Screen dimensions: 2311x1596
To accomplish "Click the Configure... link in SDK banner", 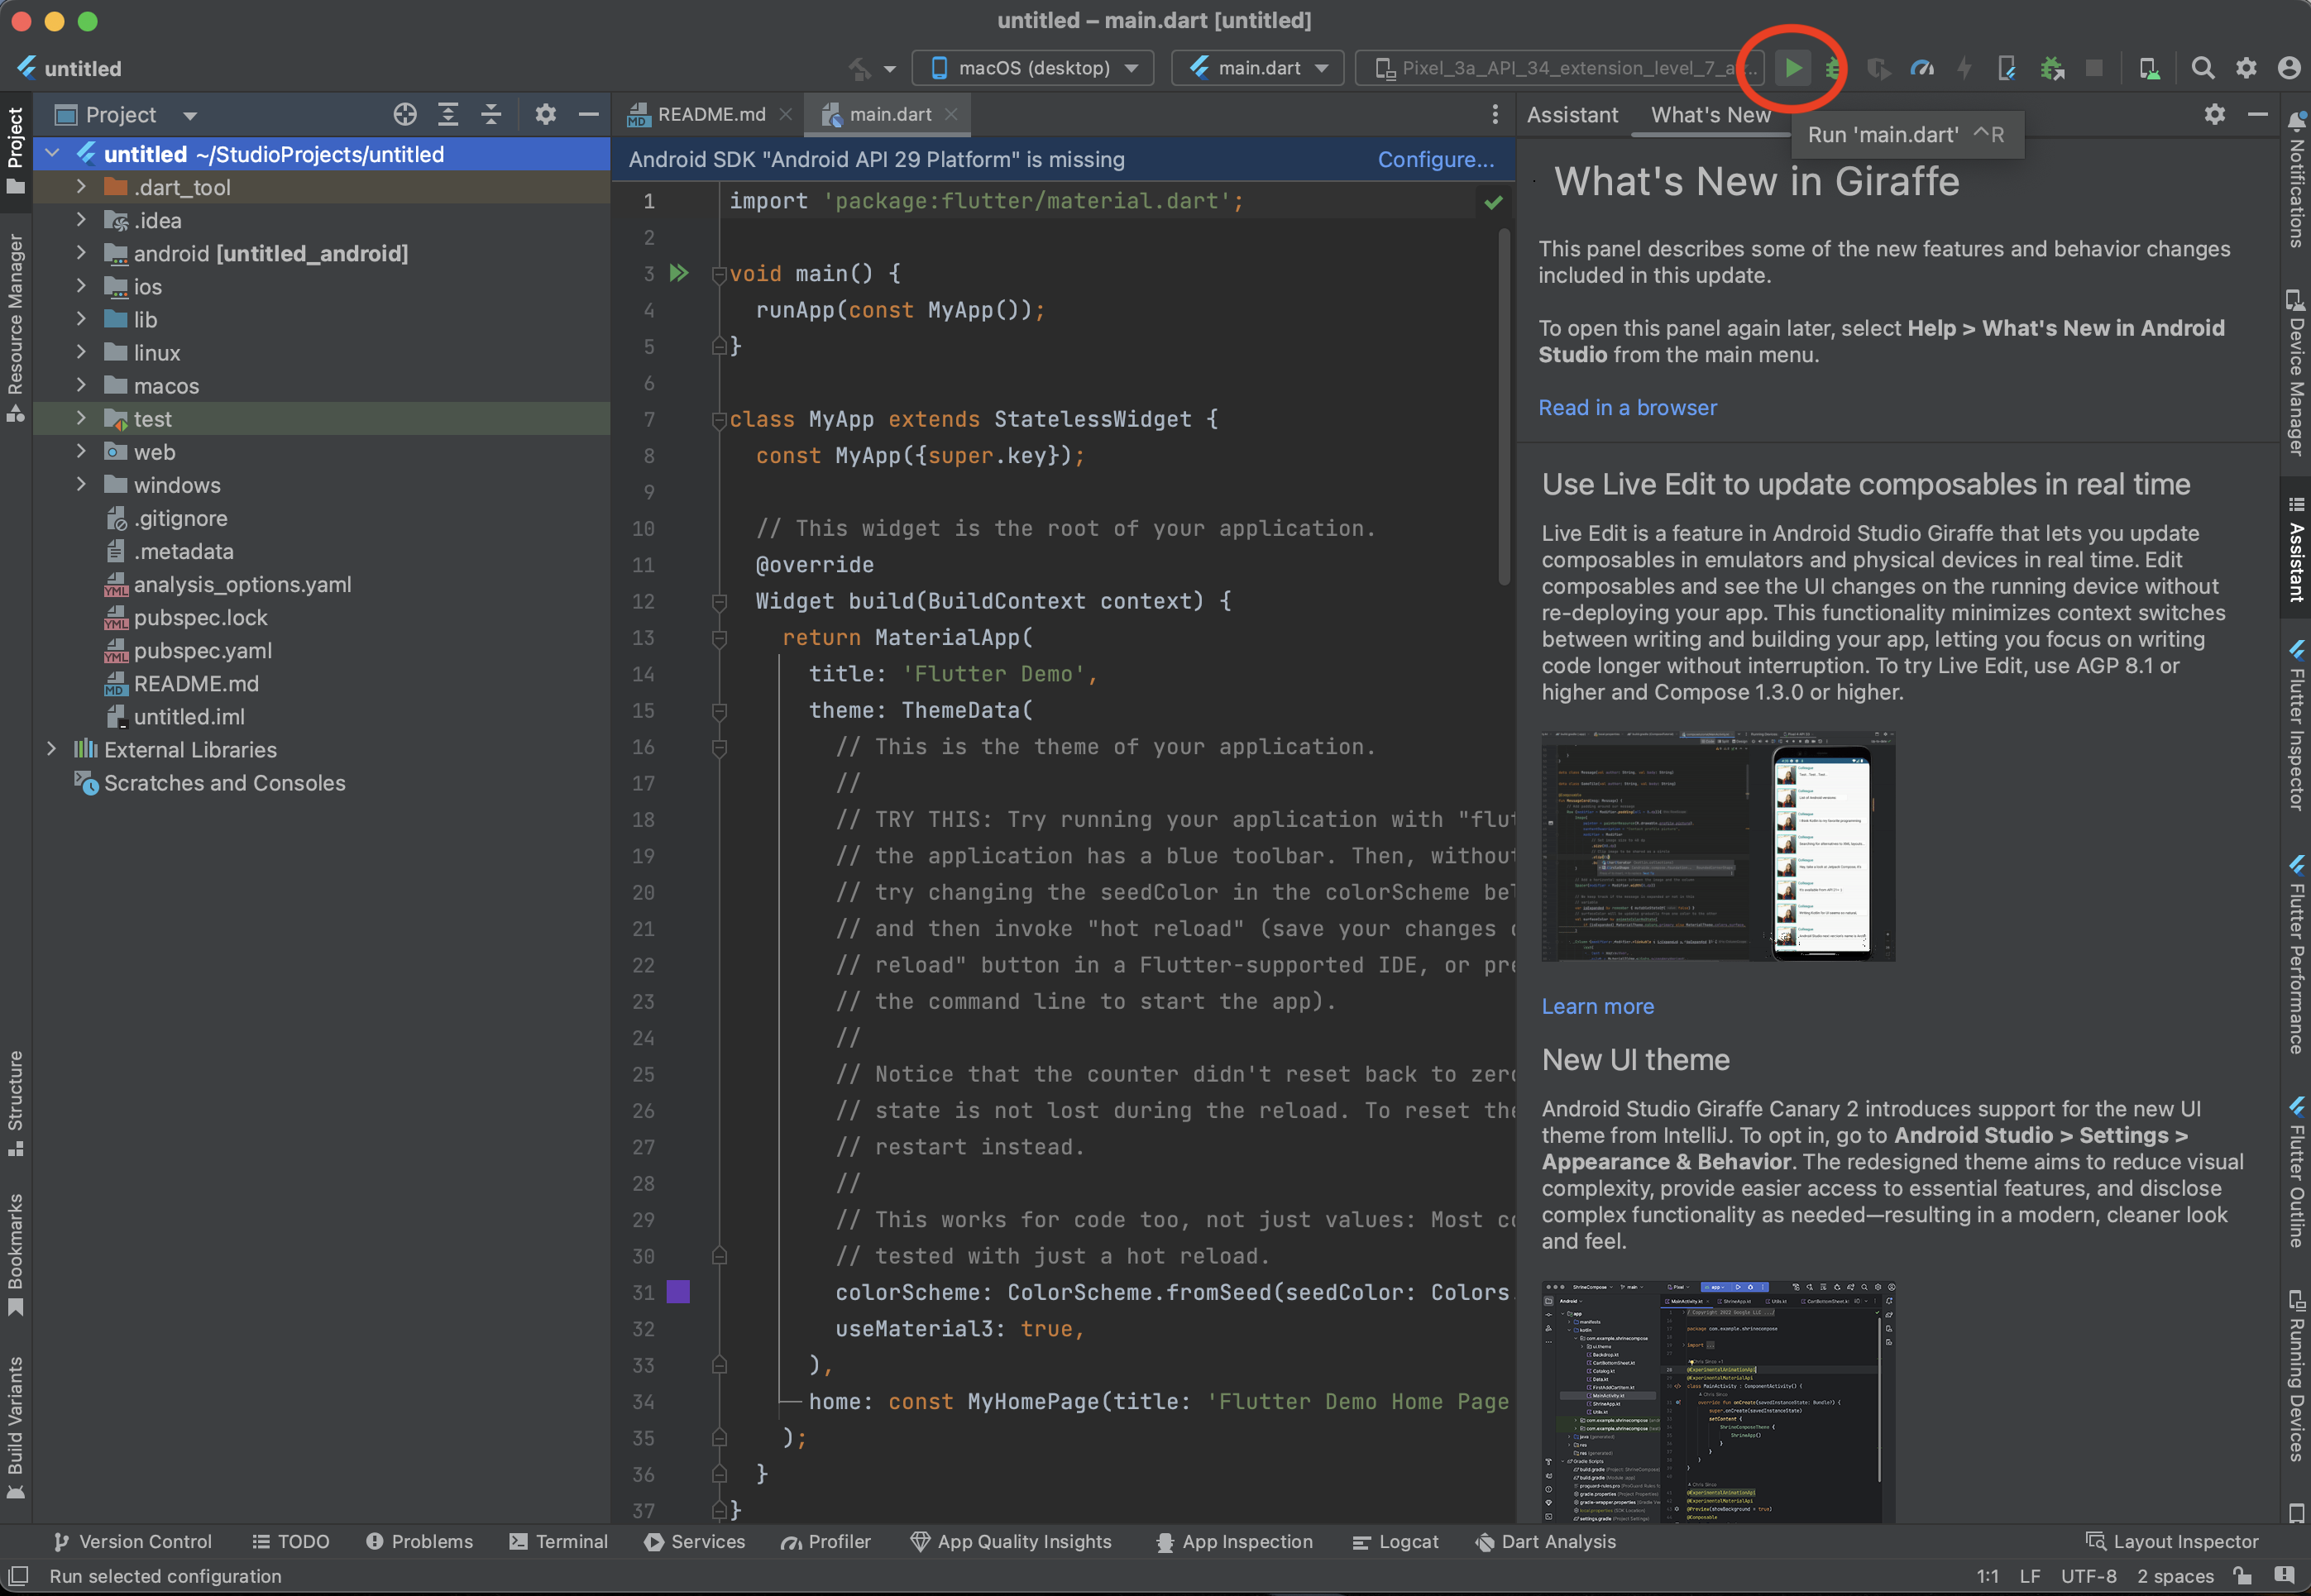I will tap(1435, 160).
